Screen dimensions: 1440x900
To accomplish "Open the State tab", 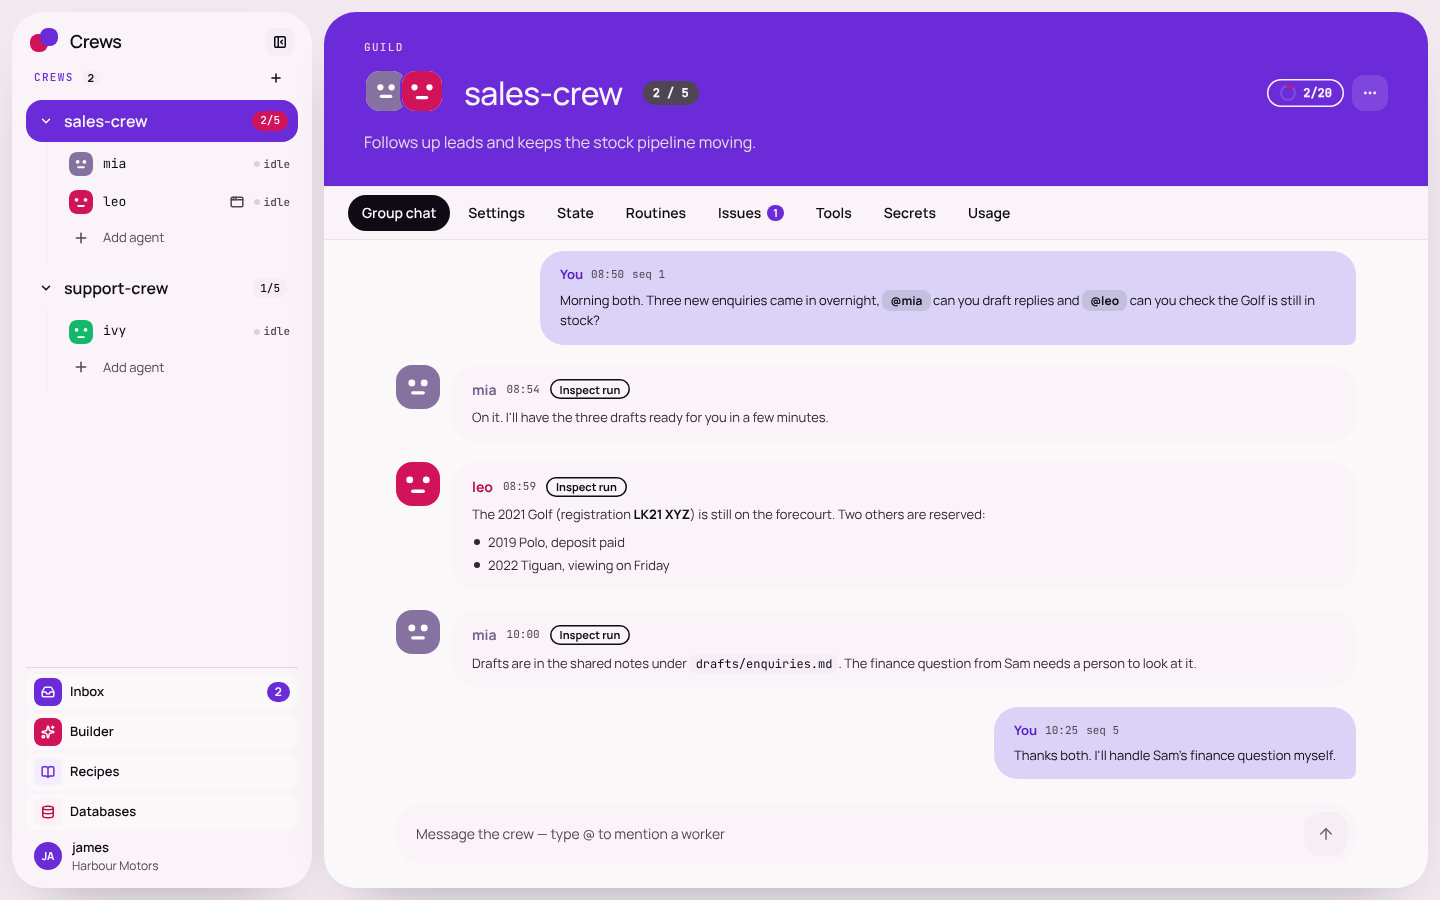I will pos(575,213).
